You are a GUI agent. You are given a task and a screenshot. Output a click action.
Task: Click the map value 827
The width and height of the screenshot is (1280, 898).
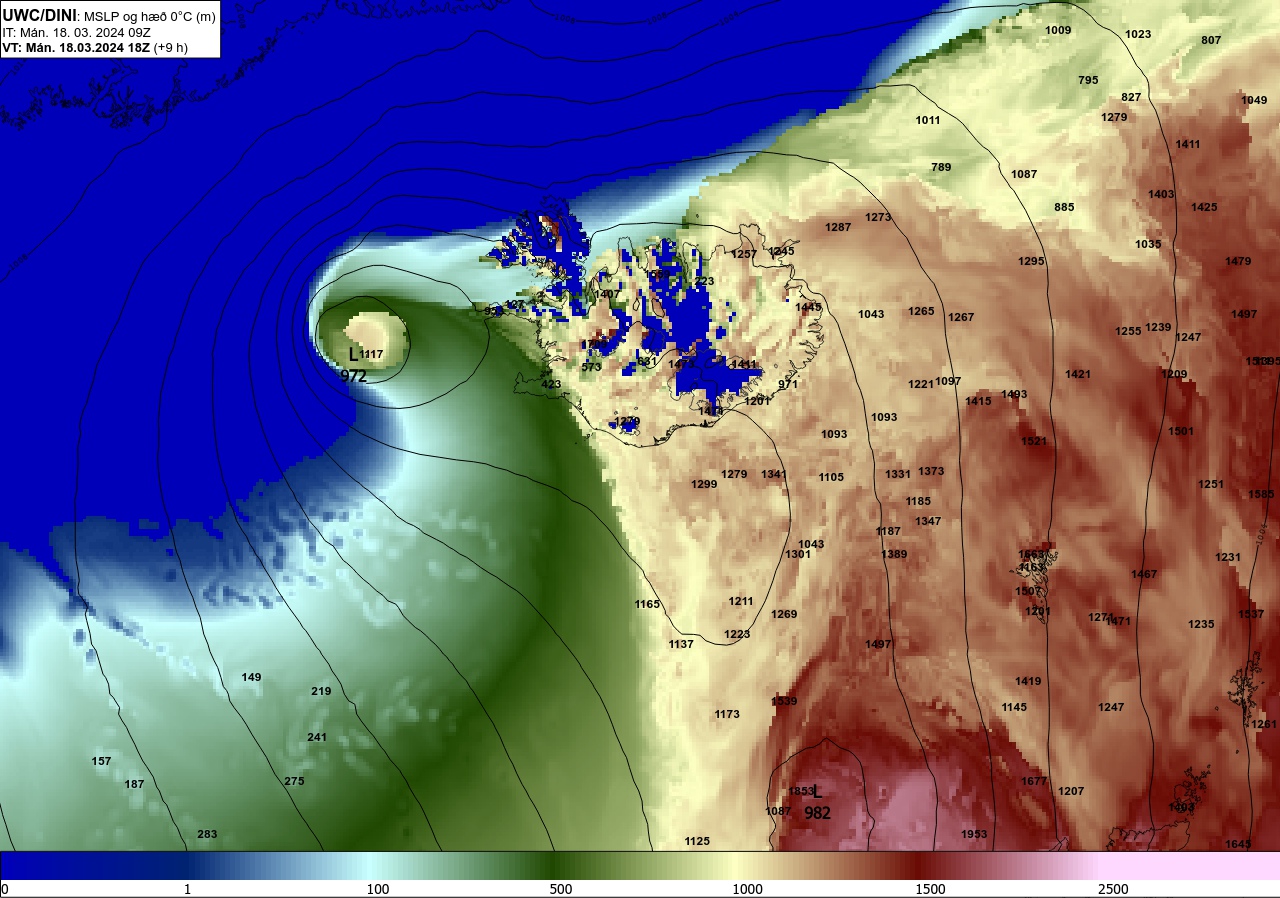click(1131, 97)
